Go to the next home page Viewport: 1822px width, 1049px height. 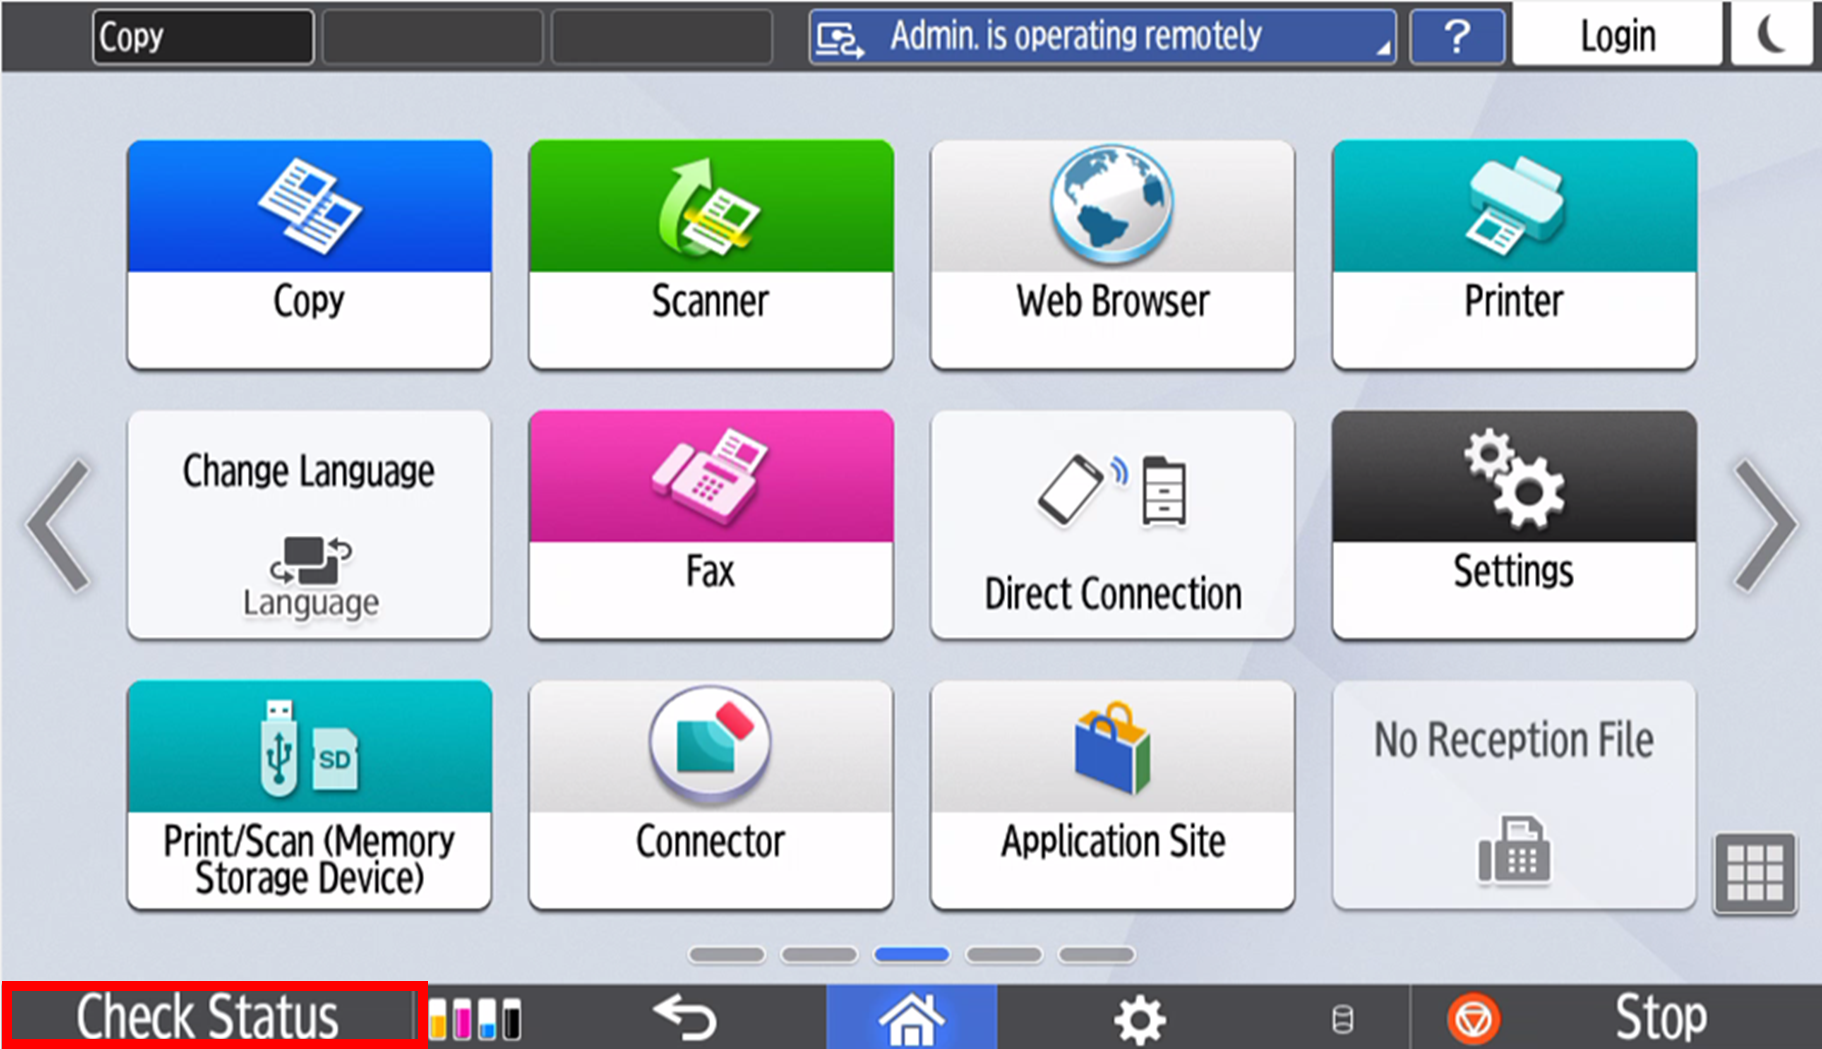(x=1765, y=525)
